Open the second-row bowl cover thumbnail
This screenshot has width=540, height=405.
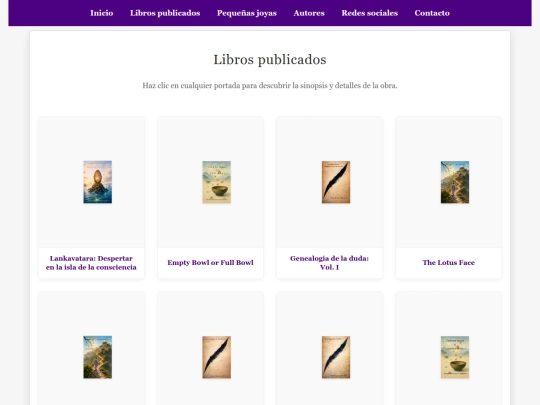[x=455, y=357]
